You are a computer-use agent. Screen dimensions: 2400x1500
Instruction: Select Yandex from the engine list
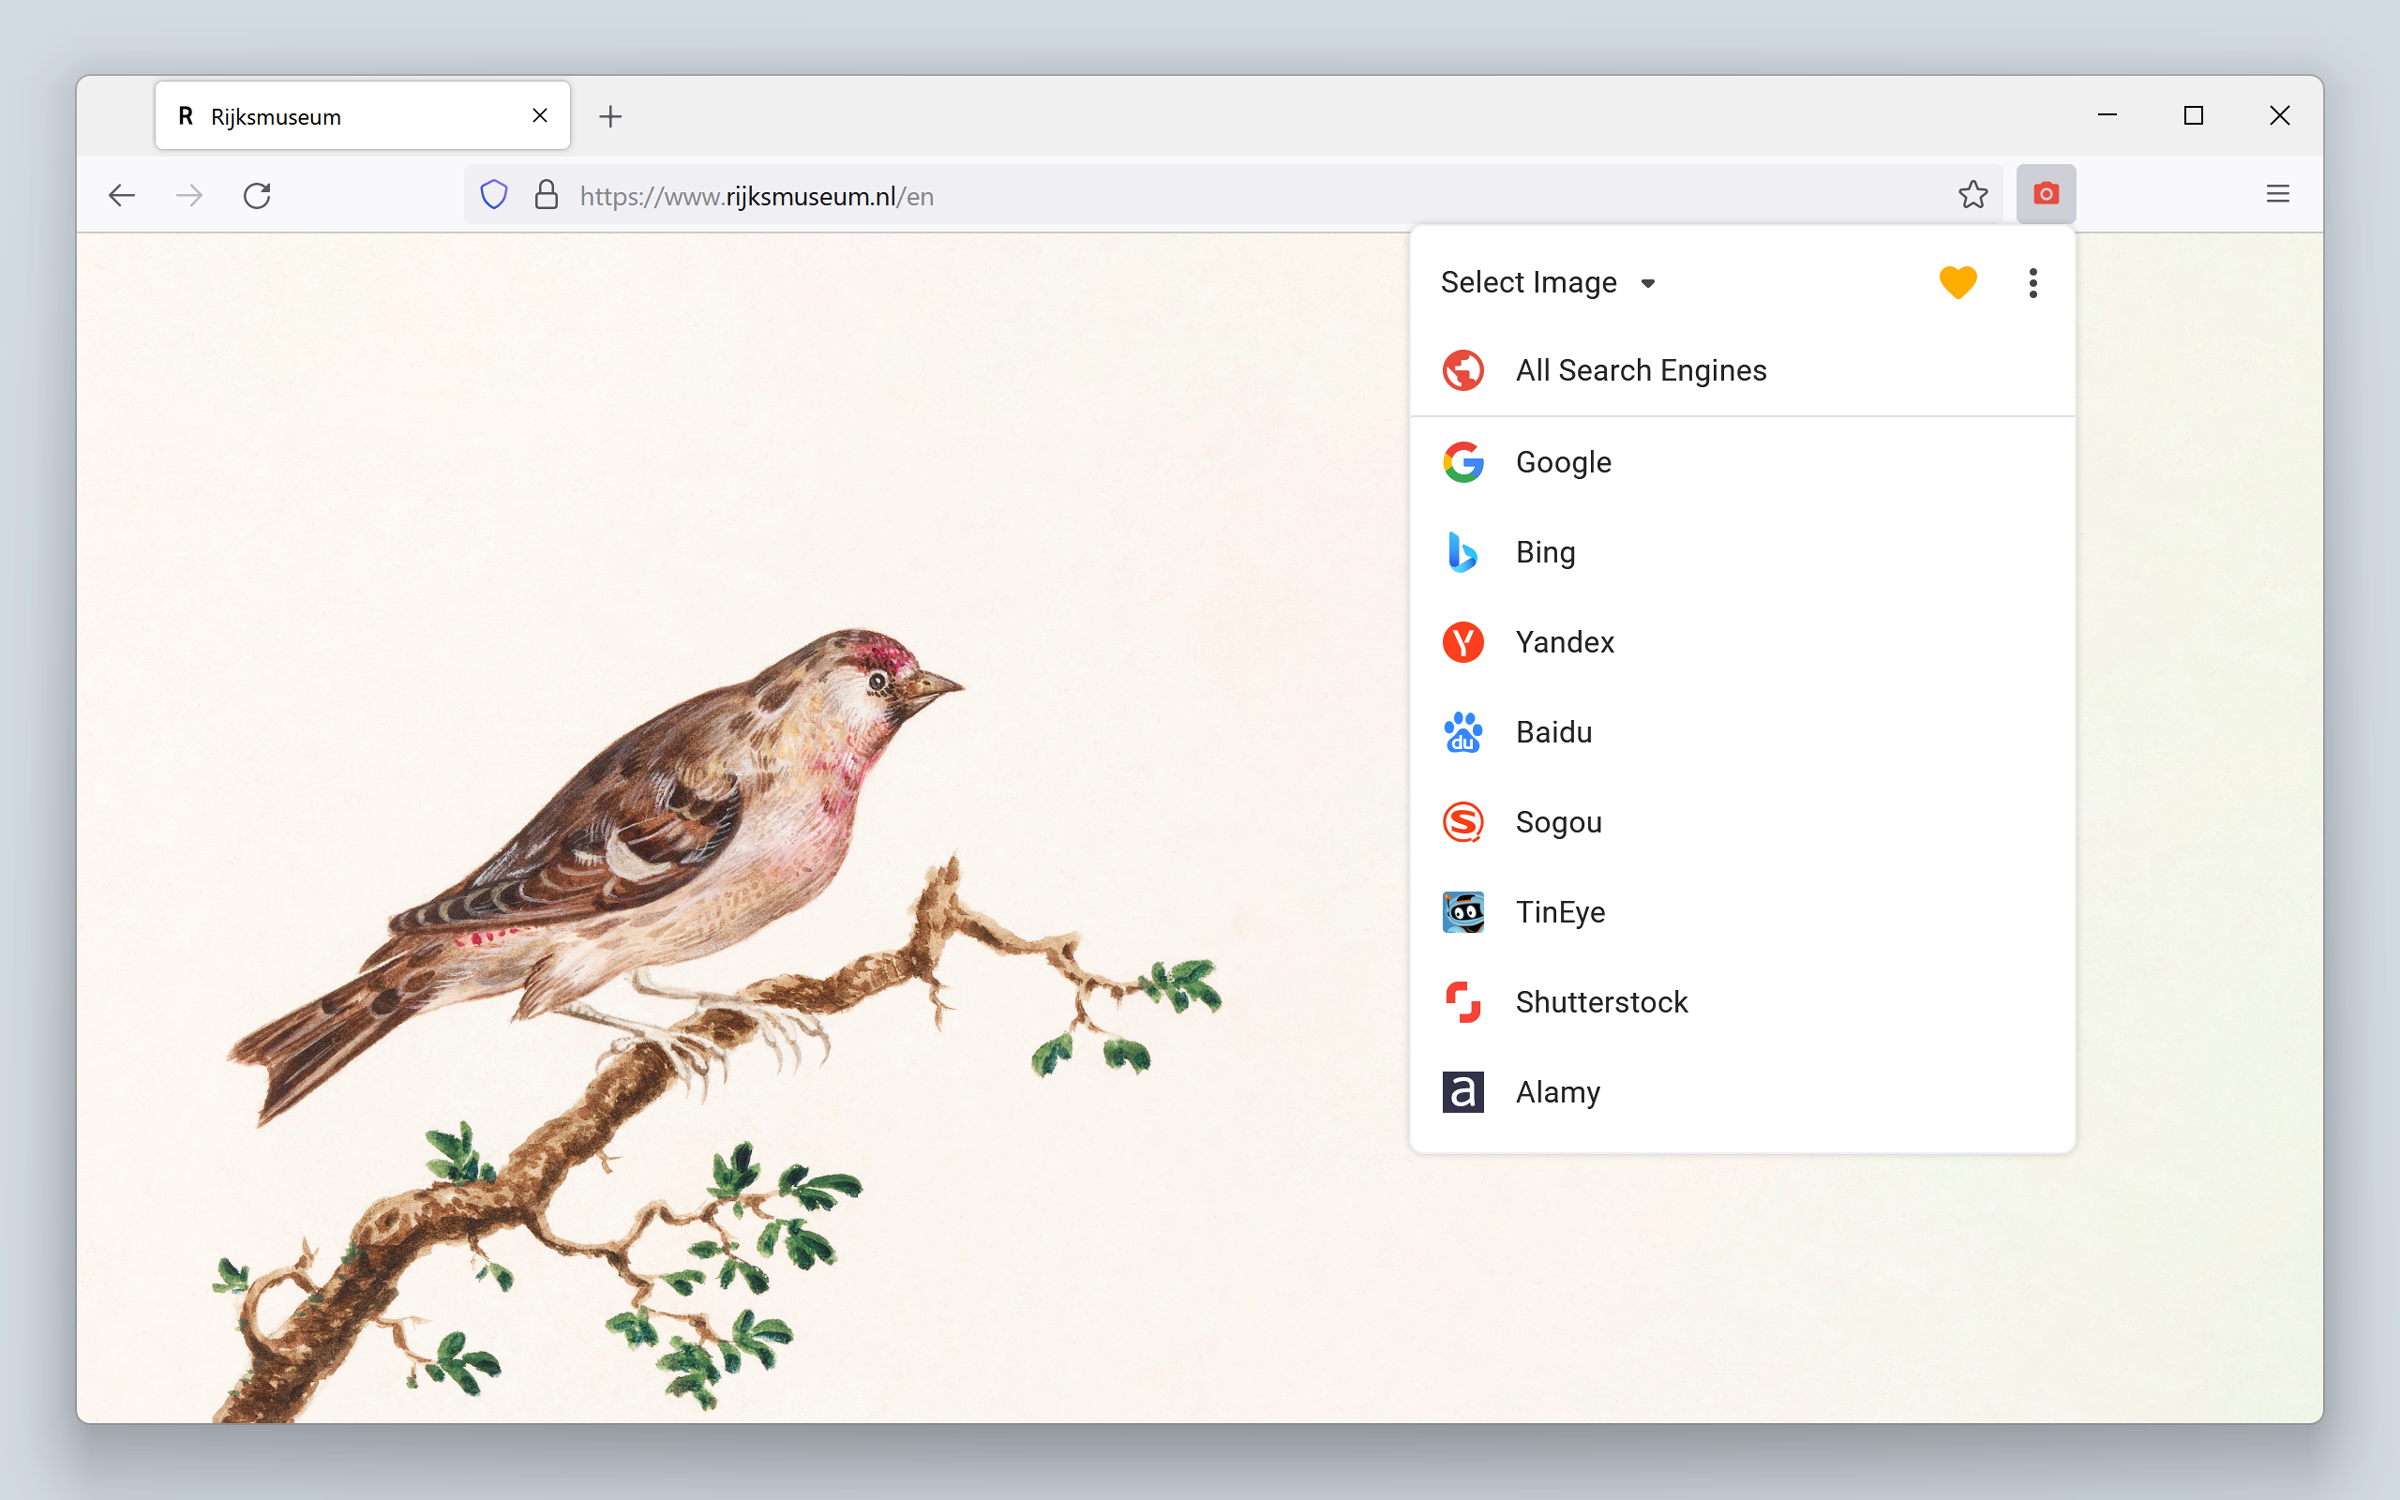pyautogui.click(x=1564, y=642)
